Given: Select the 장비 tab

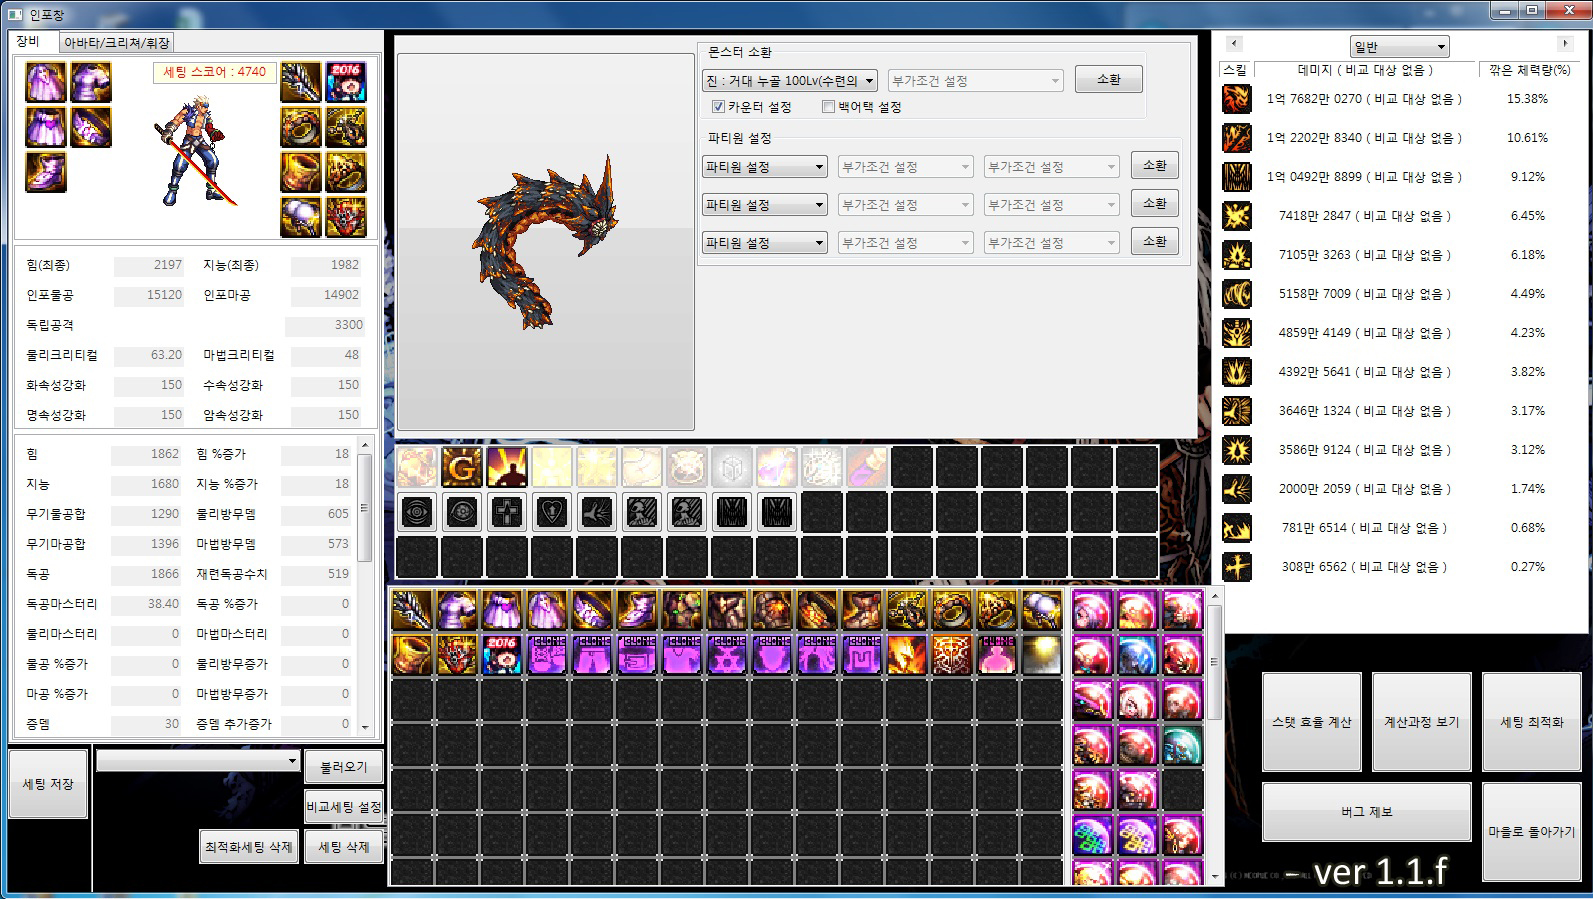Looking at the screenshot, I should click(x=28, y=42).
